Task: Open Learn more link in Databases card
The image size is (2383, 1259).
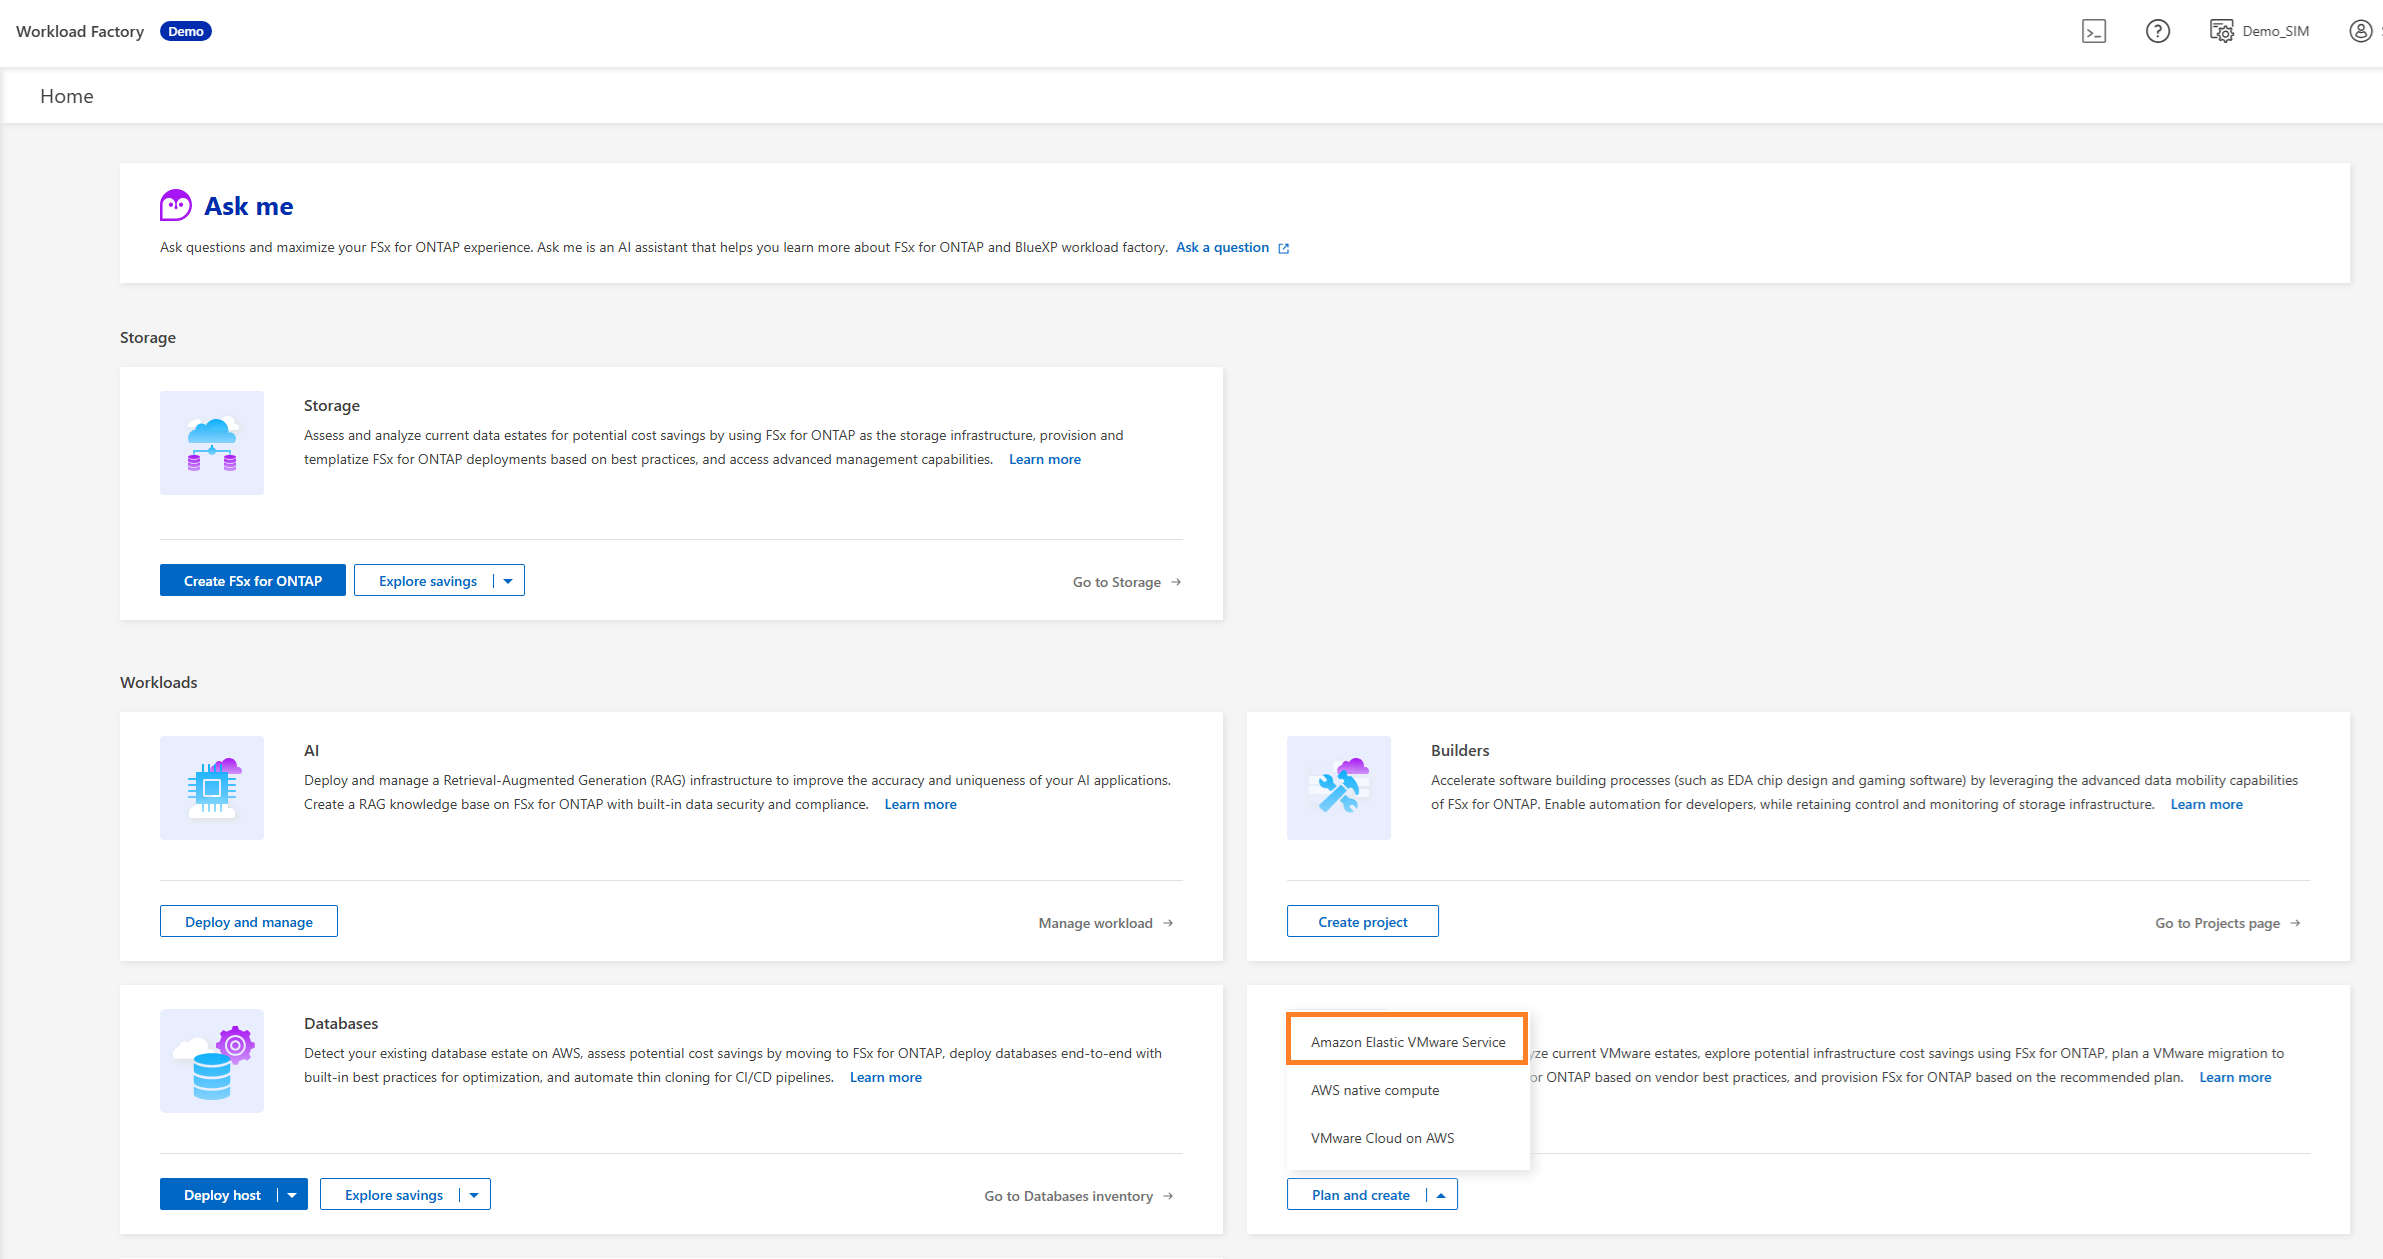Action: pos(885,1077)
